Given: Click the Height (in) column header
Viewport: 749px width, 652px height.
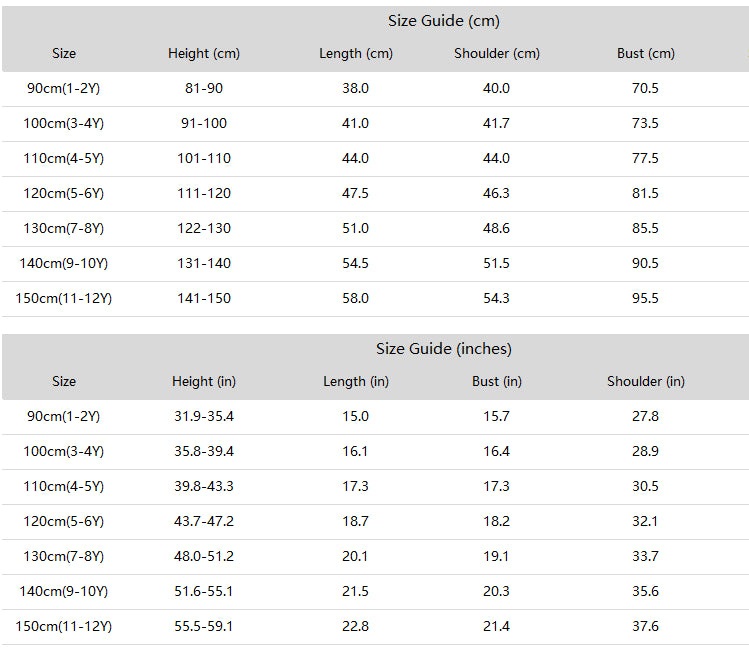Looking at the screenshot, I should pyautogui.click(x=204, y=382).
